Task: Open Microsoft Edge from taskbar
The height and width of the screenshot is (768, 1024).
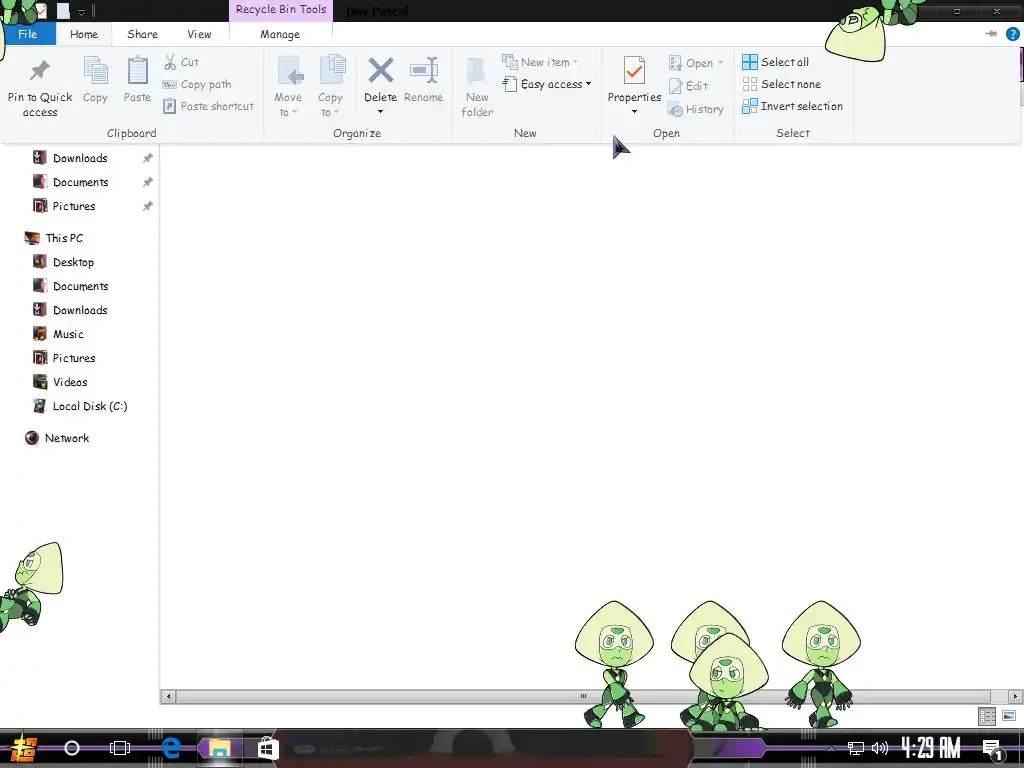Action: (x=171, y=748)
